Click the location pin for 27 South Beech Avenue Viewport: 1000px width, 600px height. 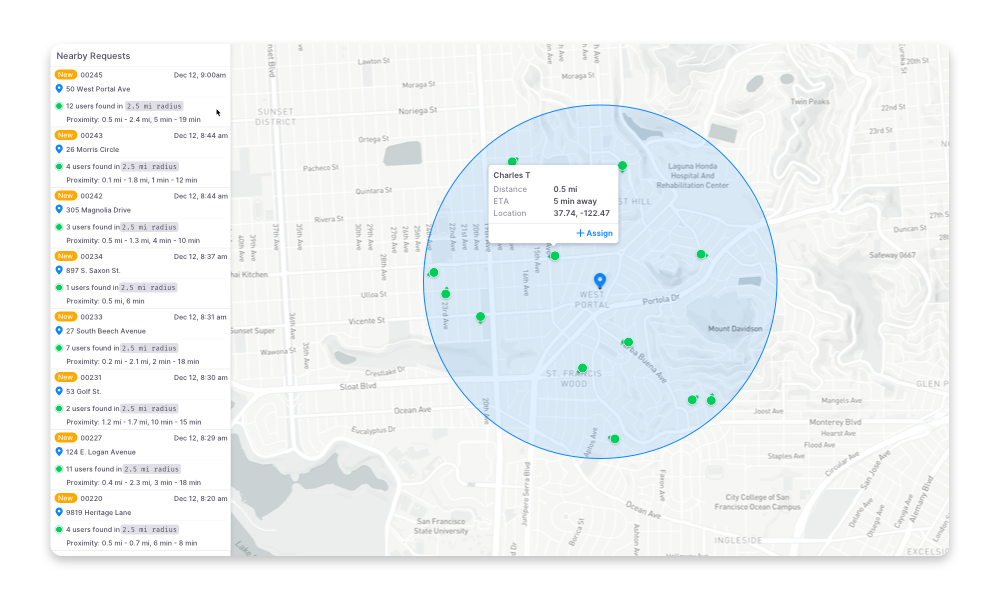59,331
